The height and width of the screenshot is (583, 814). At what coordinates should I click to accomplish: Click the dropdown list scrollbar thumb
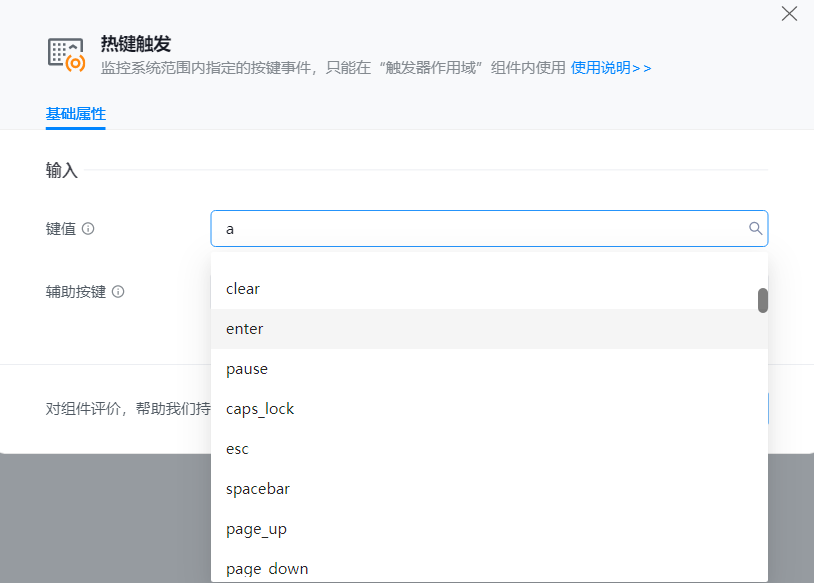pyautogui.click(x=763, y=300)
